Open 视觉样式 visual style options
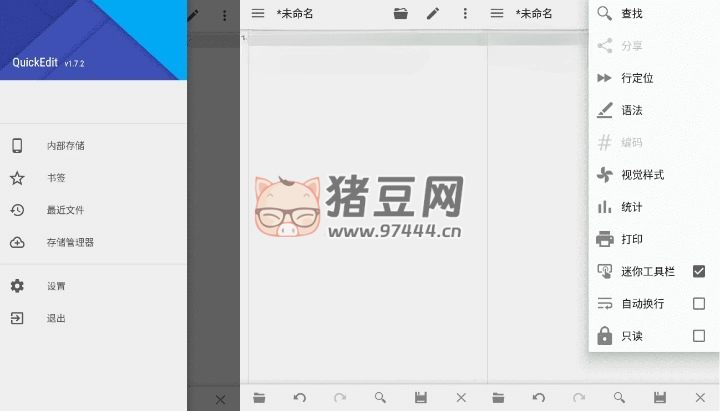Viewport: 720px width, 411px height. click(642, 175)
